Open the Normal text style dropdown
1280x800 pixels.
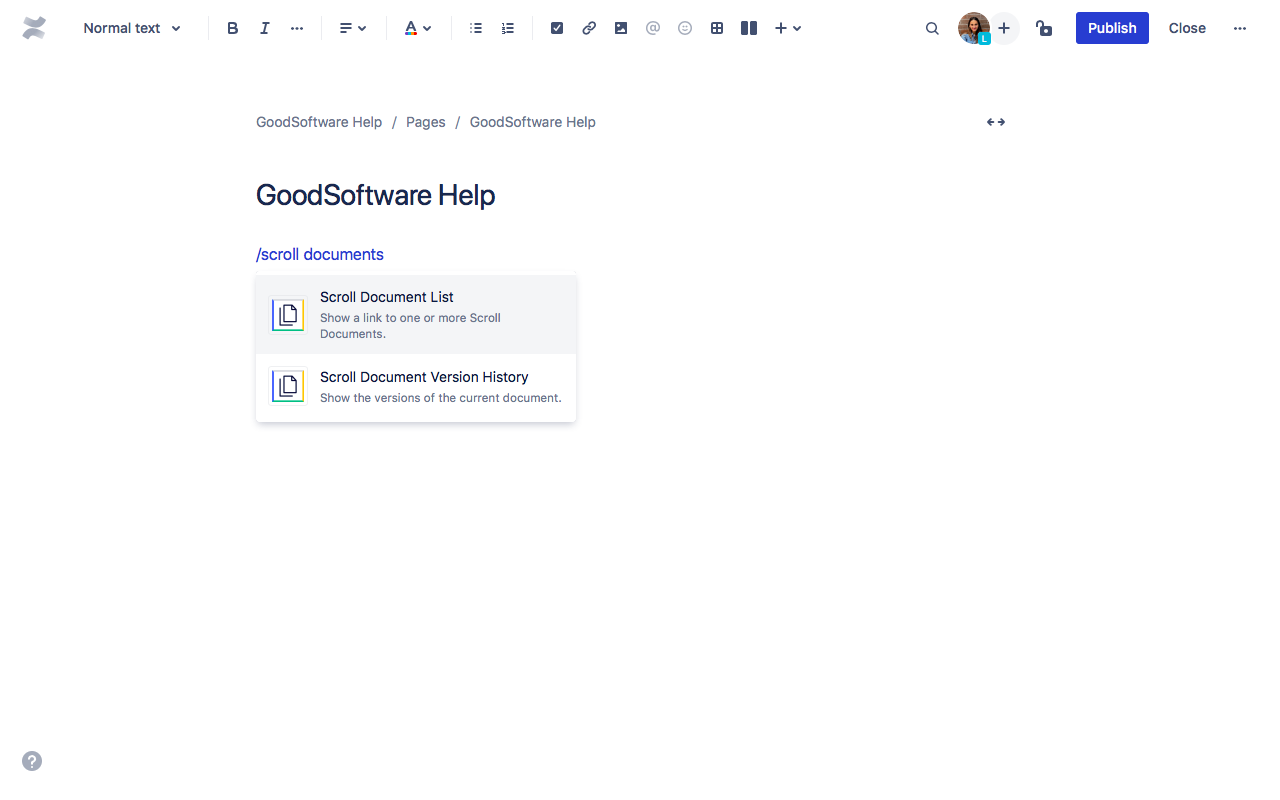coord(132,28)
